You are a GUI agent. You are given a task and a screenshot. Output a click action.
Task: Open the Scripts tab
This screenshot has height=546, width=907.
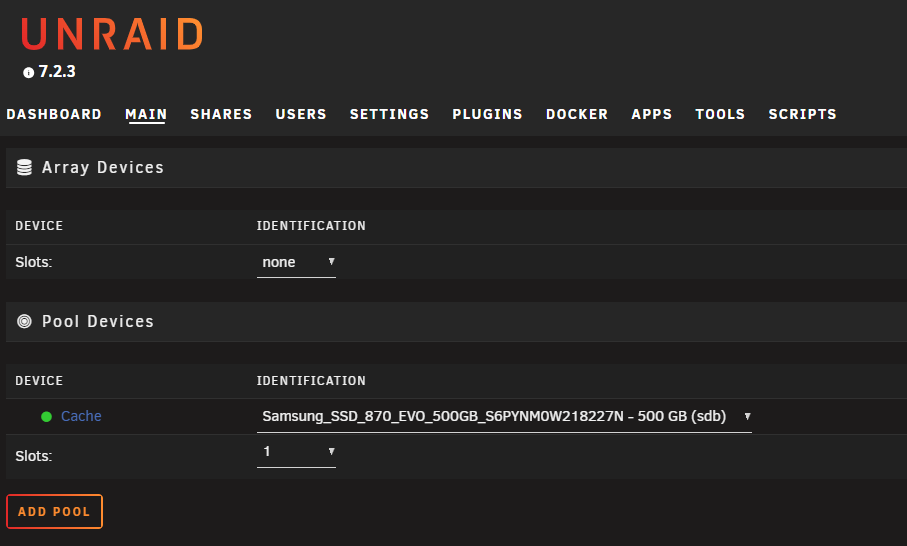click(802, 114)
